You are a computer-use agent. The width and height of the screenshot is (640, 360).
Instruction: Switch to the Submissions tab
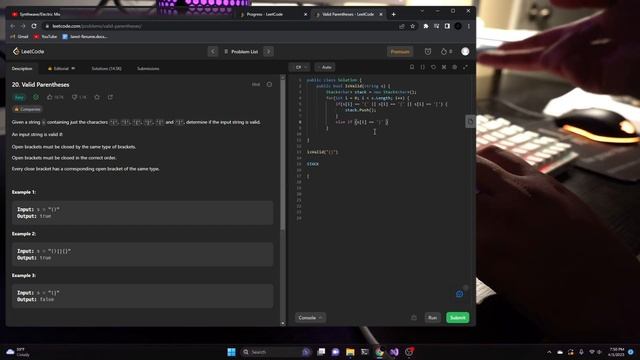tap(148, 69)
